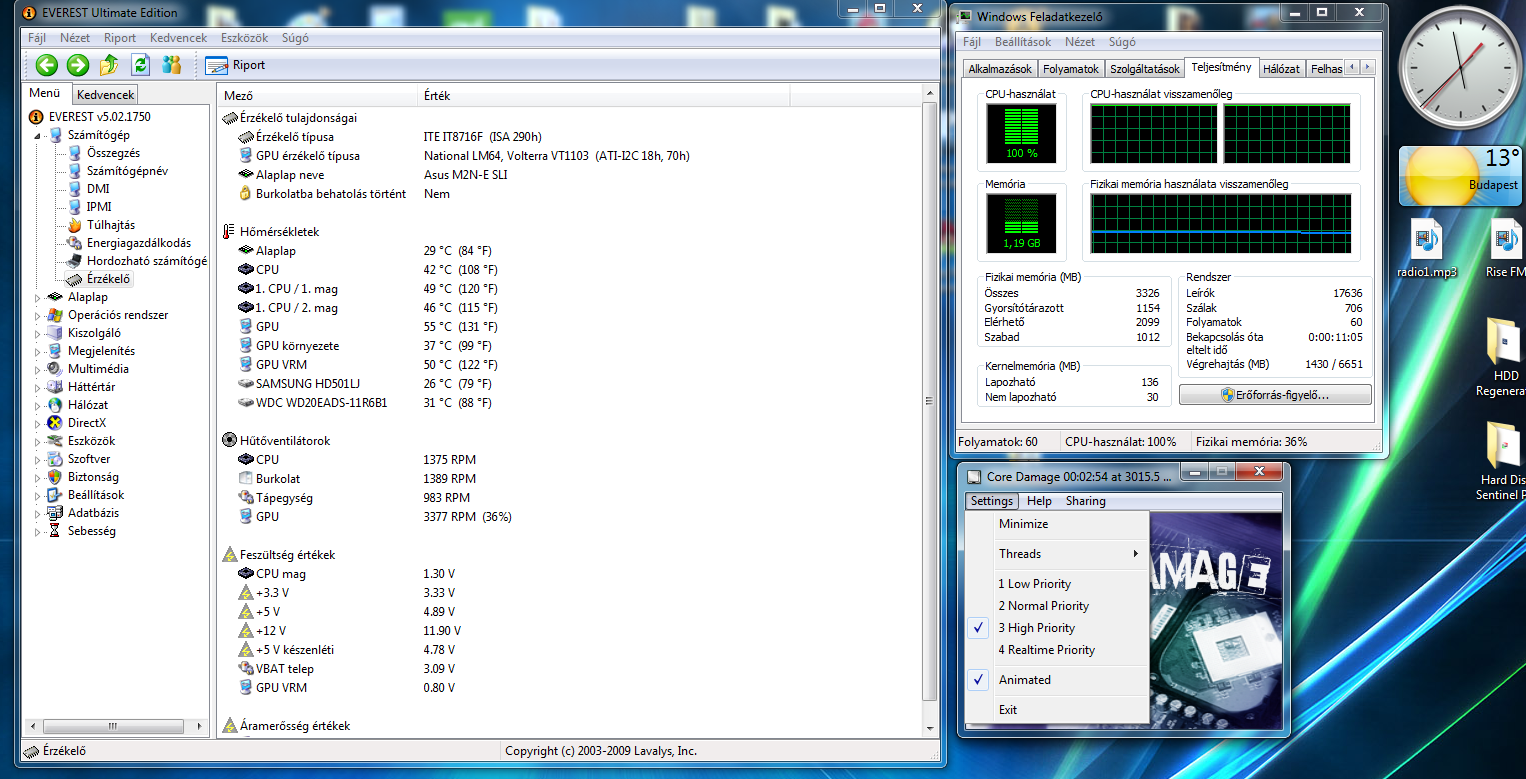Image resolution: width=1526 pixels, height=779 pixels.
Task: Expand the Beállítások tree node
Action: 39,495
